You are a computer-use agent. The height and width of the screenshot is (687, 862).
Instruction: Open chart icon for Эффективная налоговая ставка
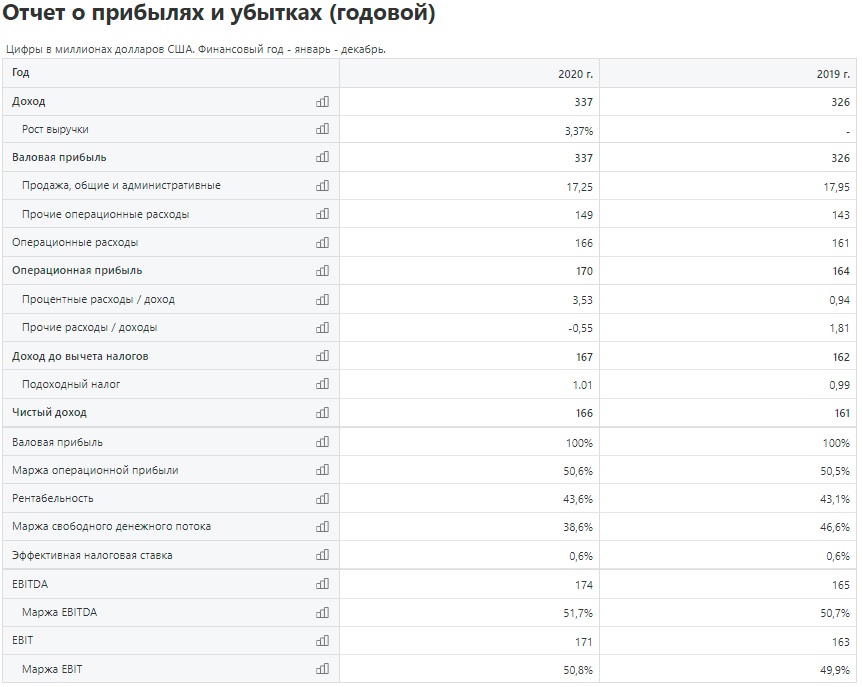pos(323,555)
